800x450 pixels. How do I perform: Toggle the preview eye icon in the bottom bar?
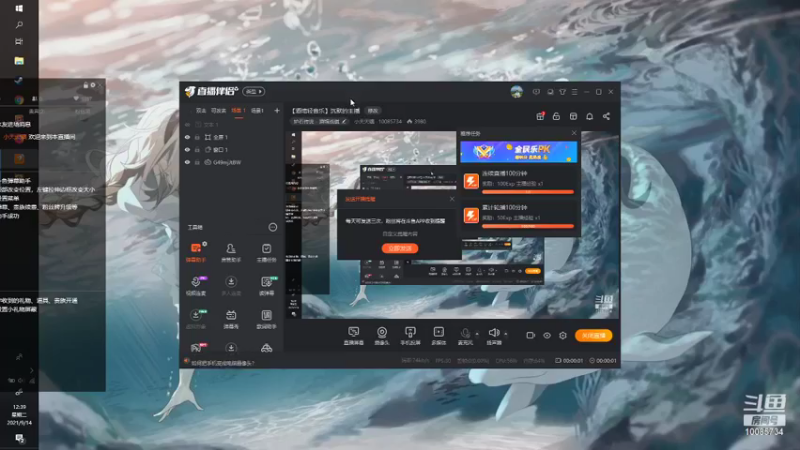pyautogui.click(x=547, y=335)
